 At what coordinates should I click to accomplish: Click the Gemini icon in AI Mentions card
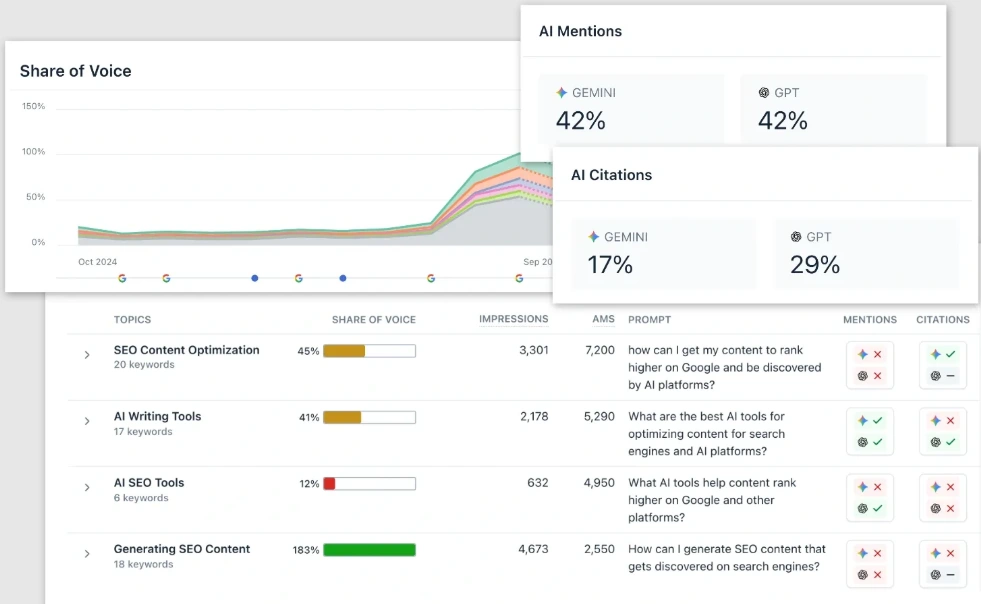(x=562, y=93)
